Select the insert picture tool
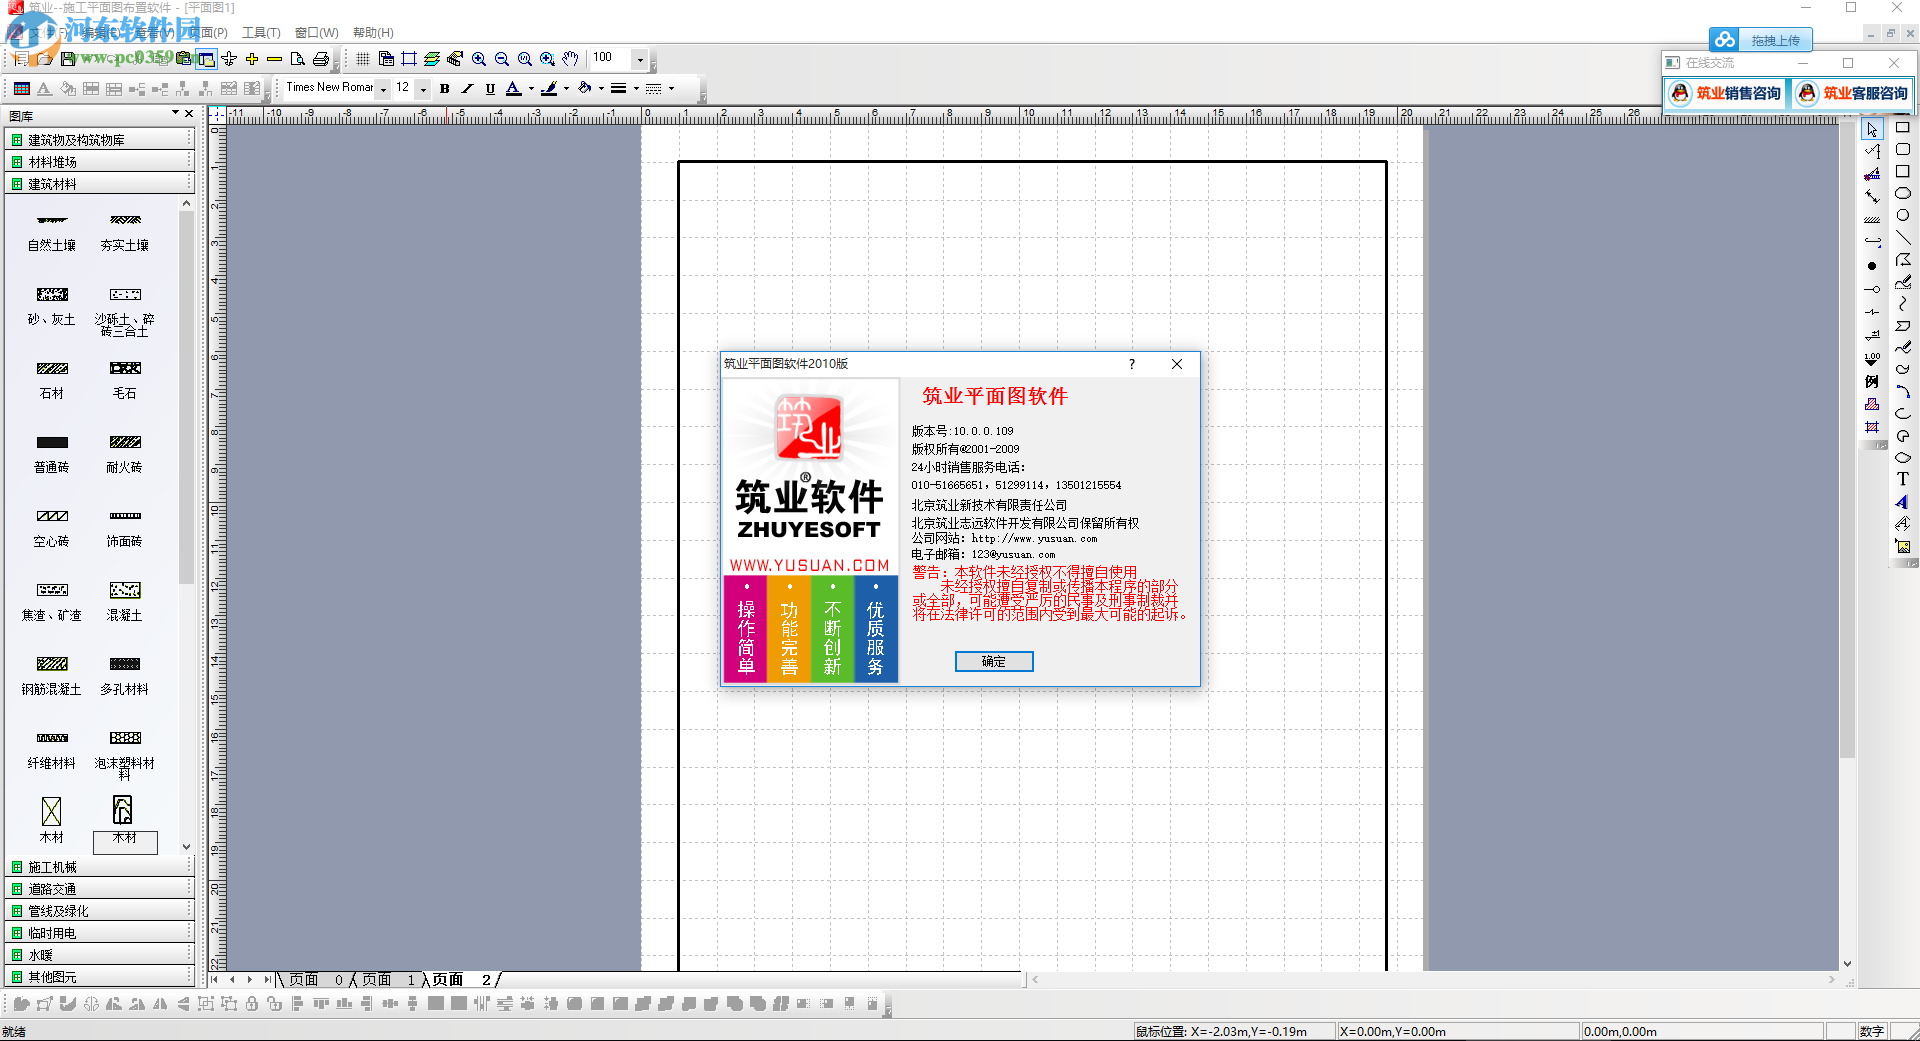Screen dimensions: 1920x1041 point(1903,546)
